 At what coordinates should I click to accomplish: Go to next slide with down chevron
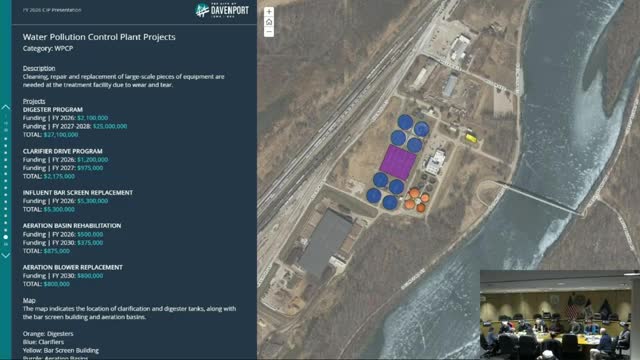click(6, 256)
